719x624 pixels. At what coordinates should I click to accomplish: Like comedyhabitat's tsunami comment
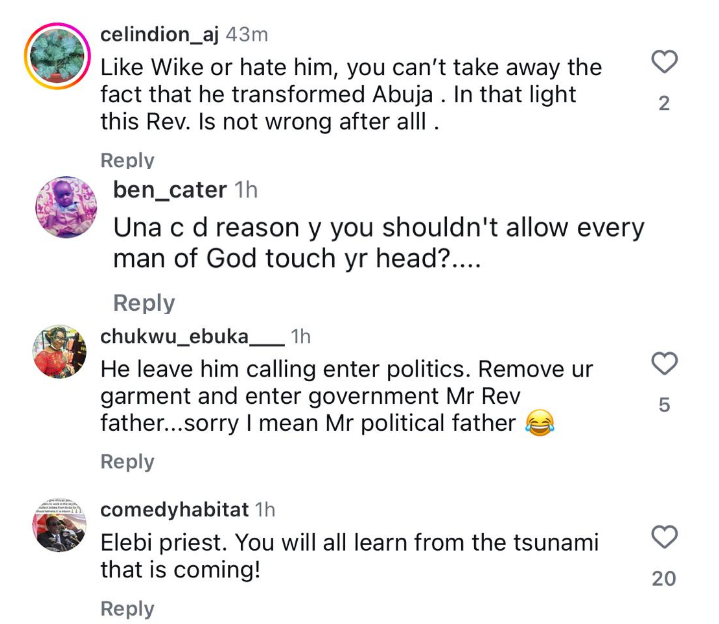click(664, 537)
